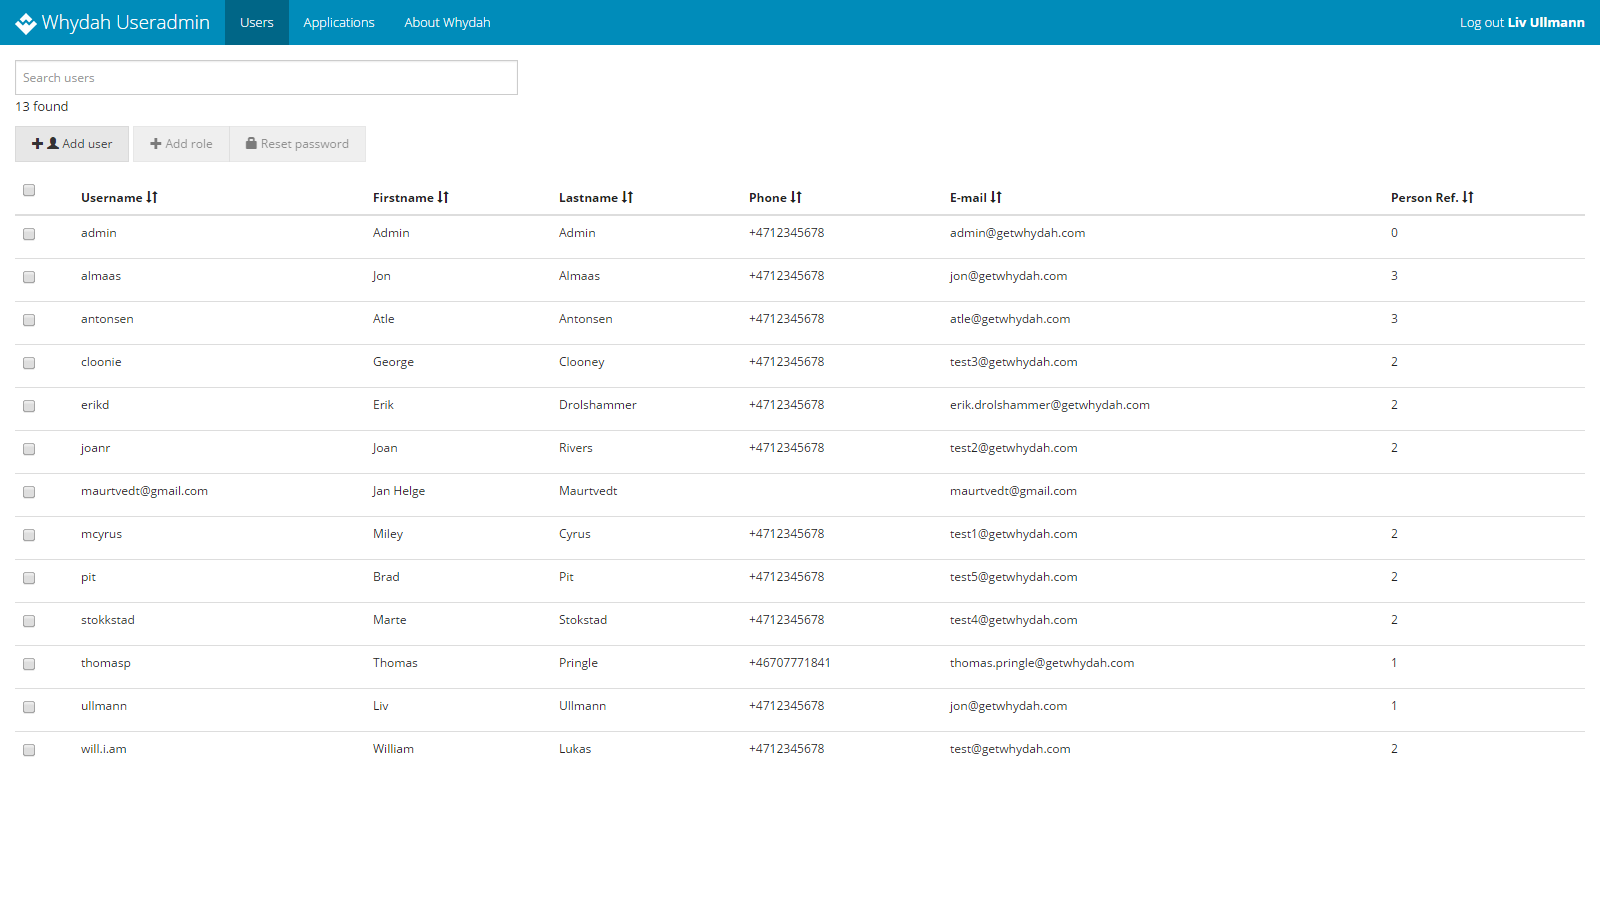The height and width of the screenshot is (900, 1600).
Task: Select the mcyrus row checkbox
Action: pos(29,535)
